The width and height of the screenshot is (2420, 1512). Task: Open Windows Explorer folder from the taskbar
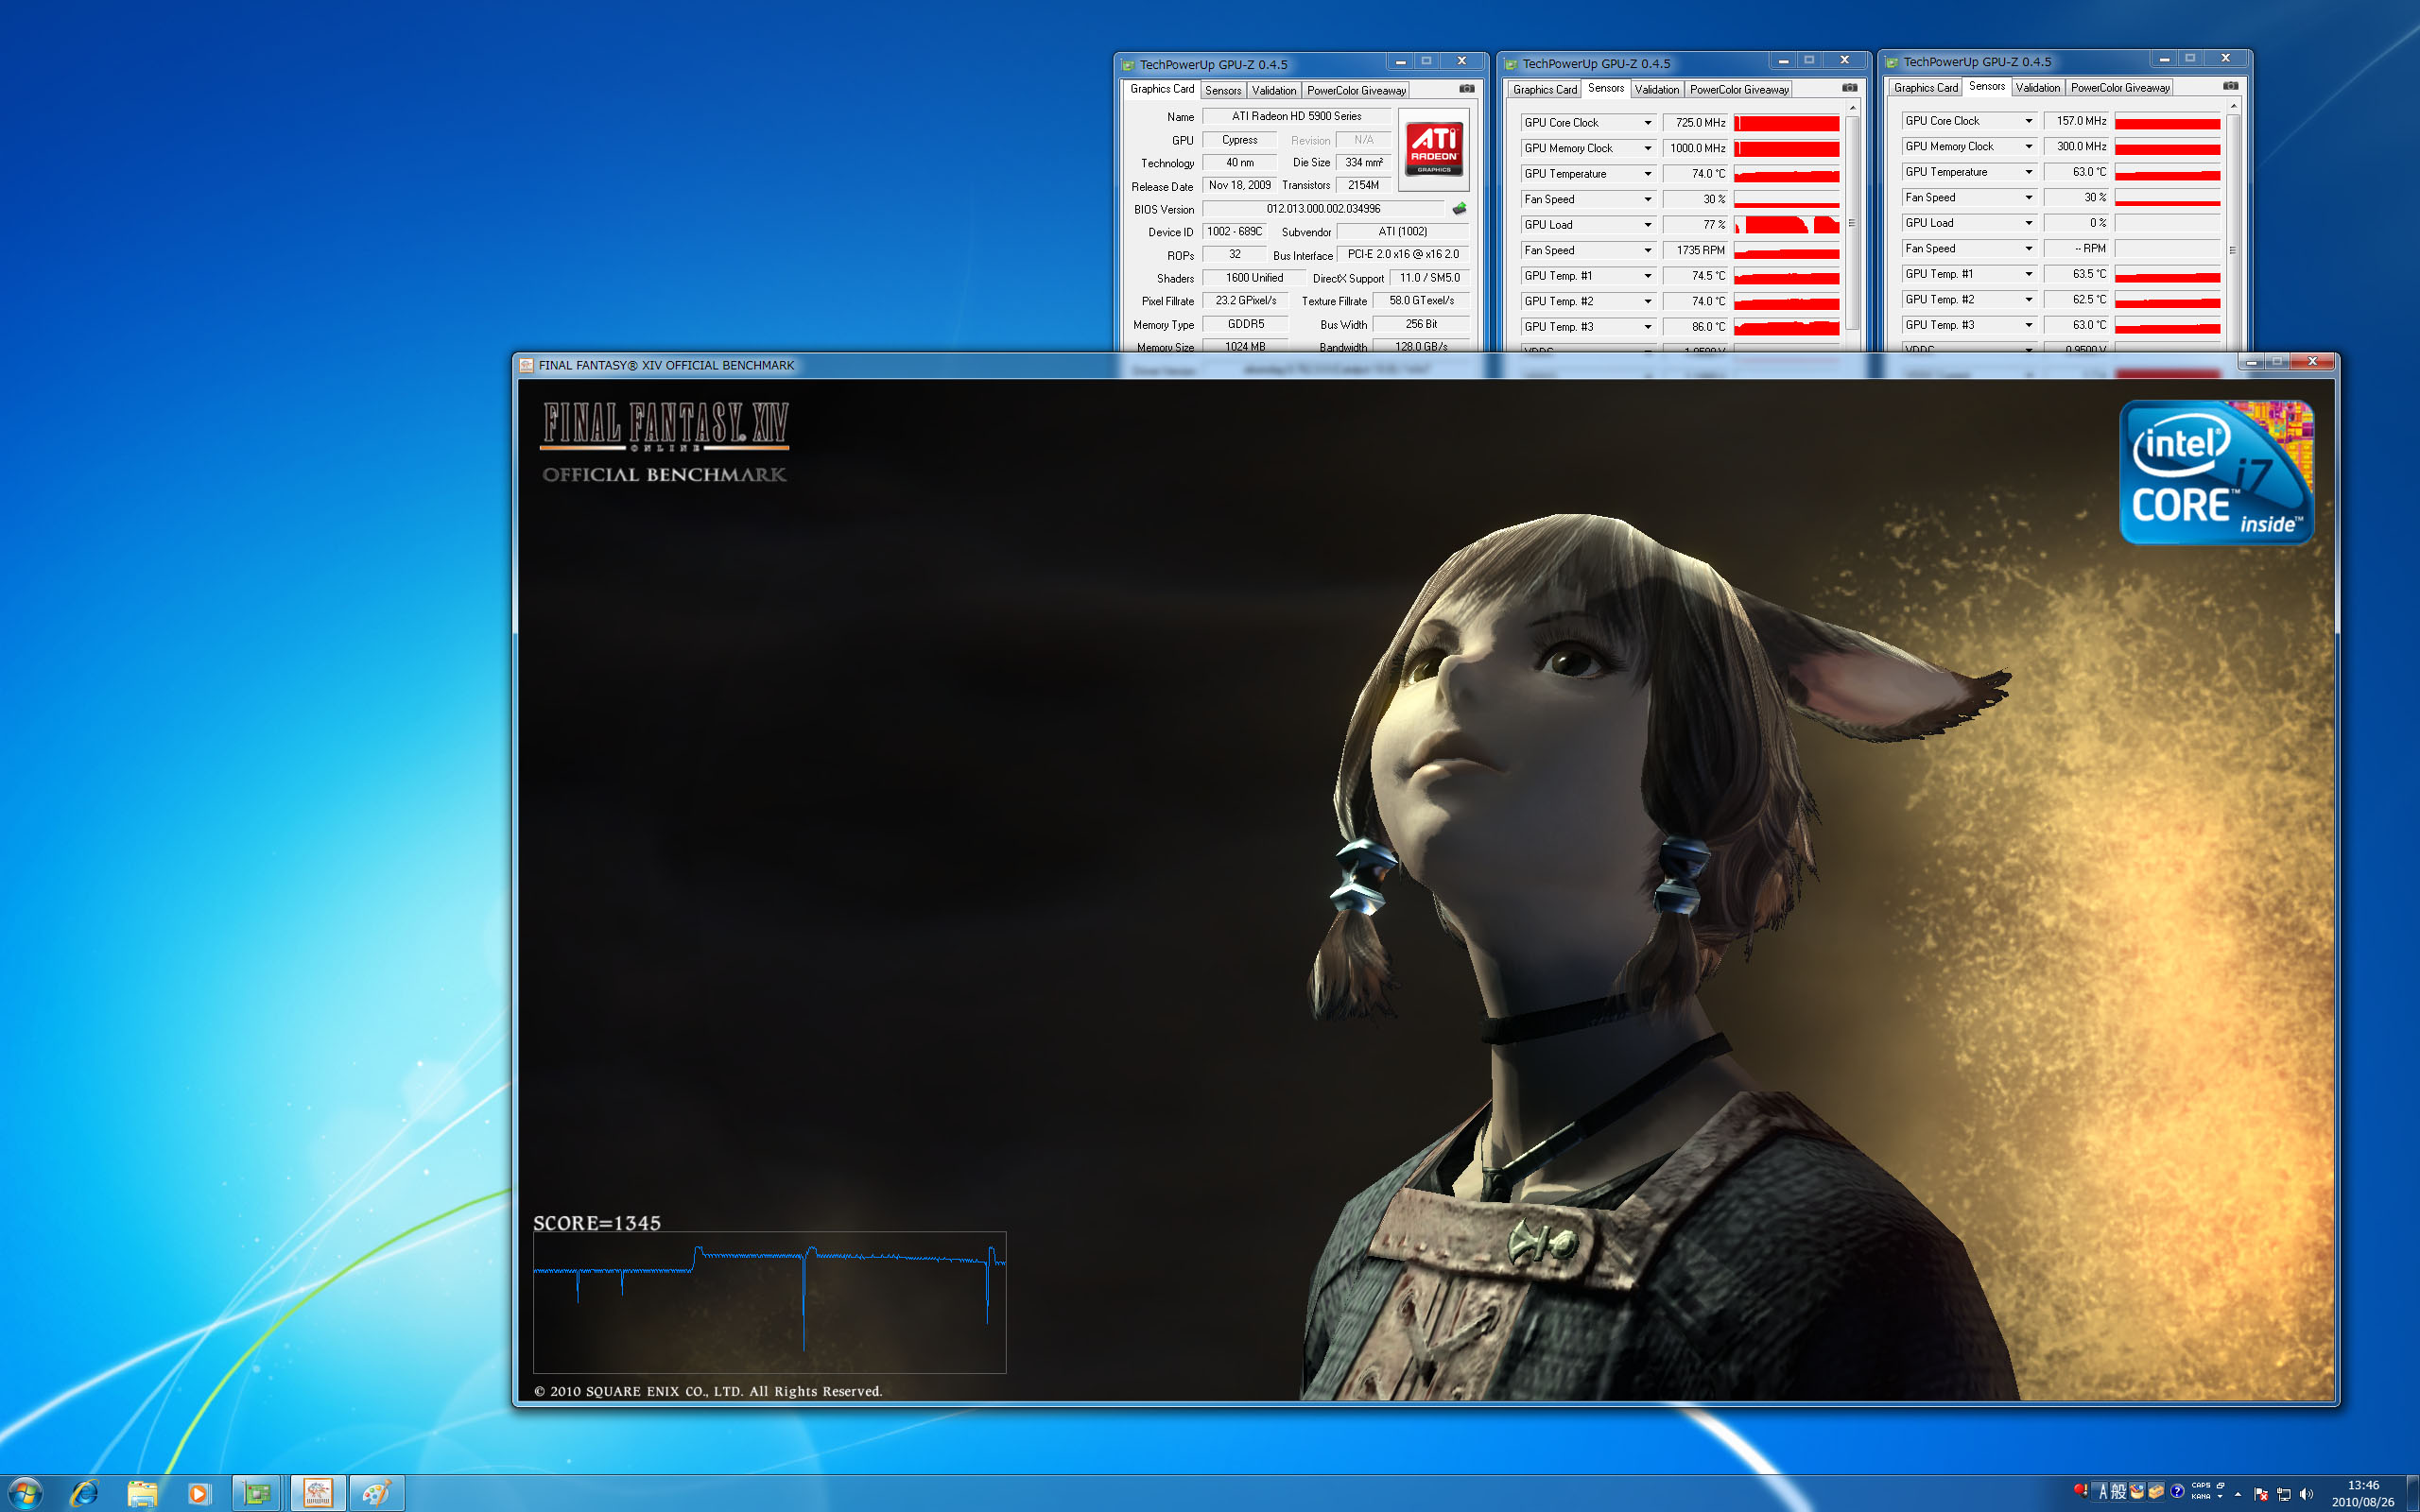pyautogui.click(x=142, y=1493)
